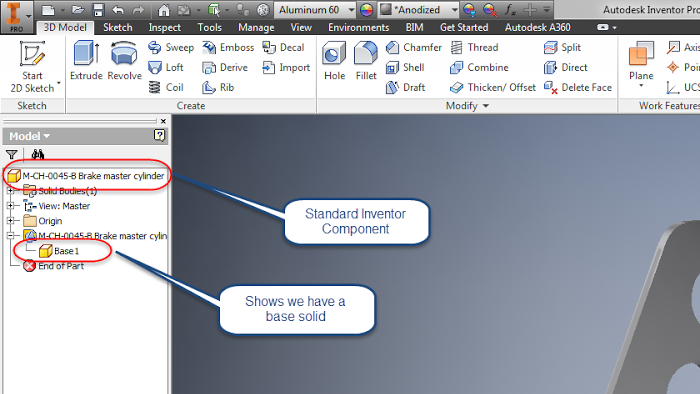Screen dimensions: 700x394
Task: Select the Shell tool
Action: (405, 67)
